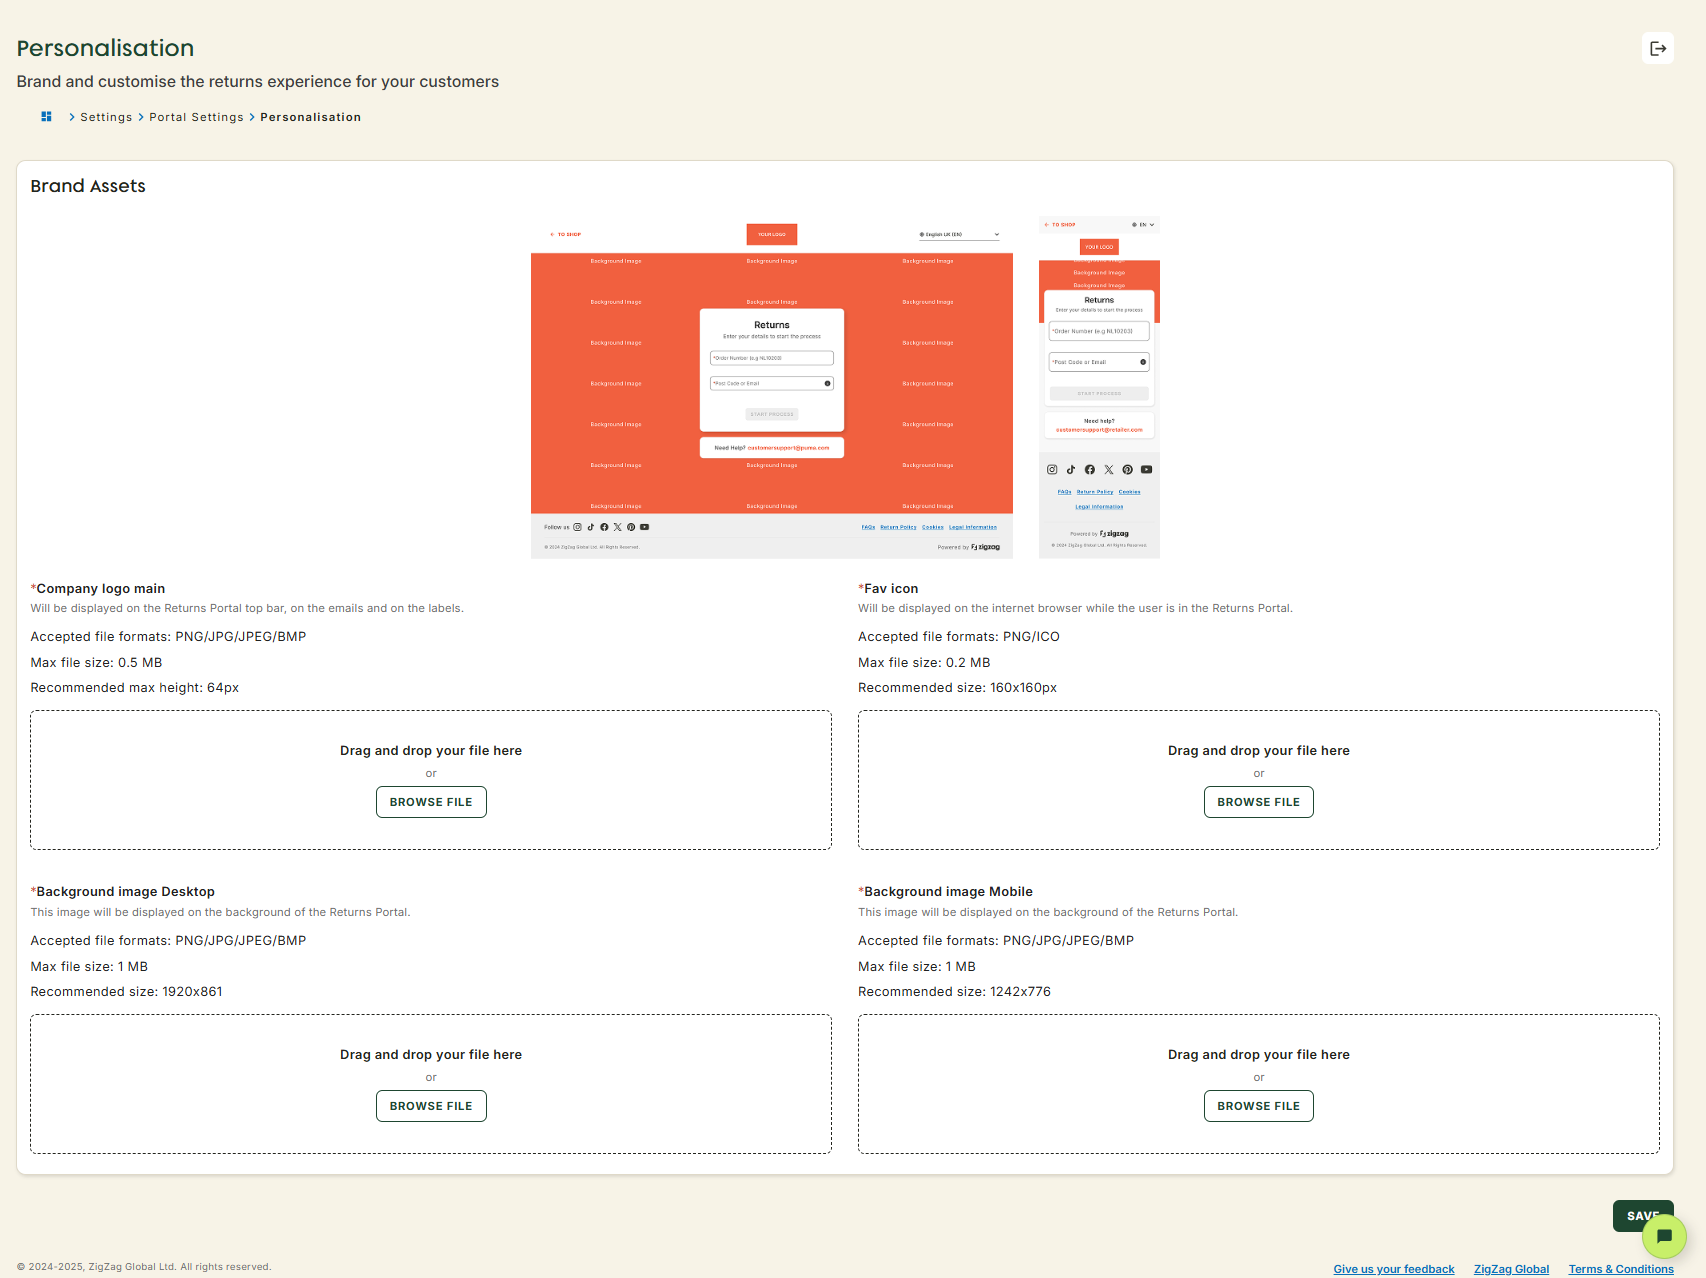Clear the Post Code field in the desktop preview
The image size is (1706, 1278).
click(x=827, y=383)
